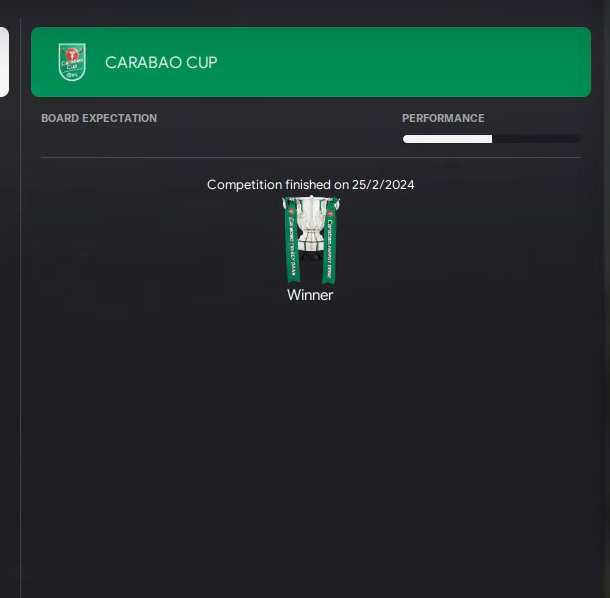Select the BOARD EXPECTATION heading
Viewport: 610px width, 598px height.
(x=99, y=118)
